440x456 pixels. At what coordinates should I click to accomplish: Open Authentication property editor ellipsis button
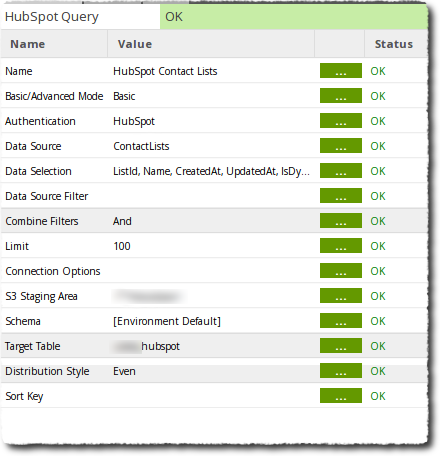[341, 121]
